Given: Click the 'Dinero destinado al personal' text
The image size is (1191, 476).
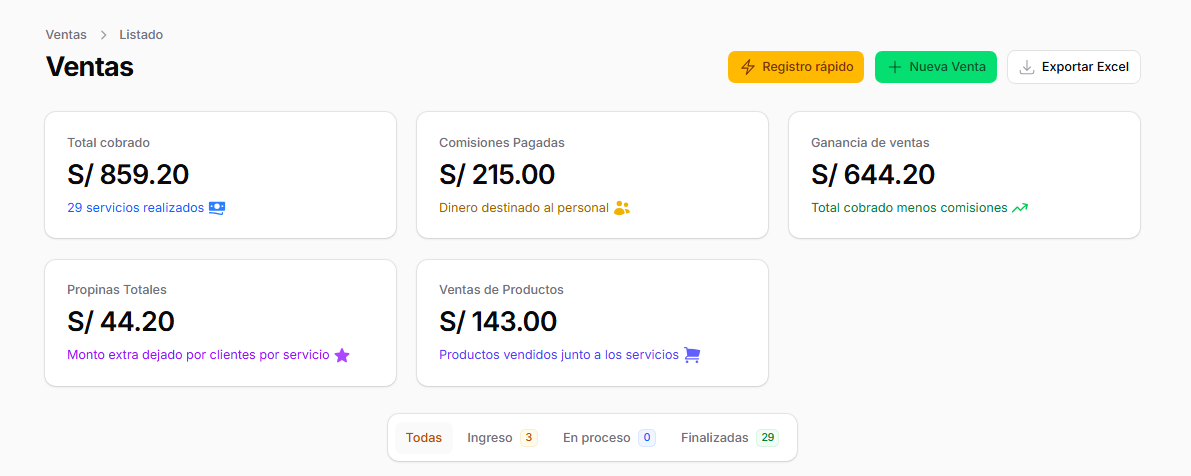Looking at the screenshot, I should (x=524, y=207).
